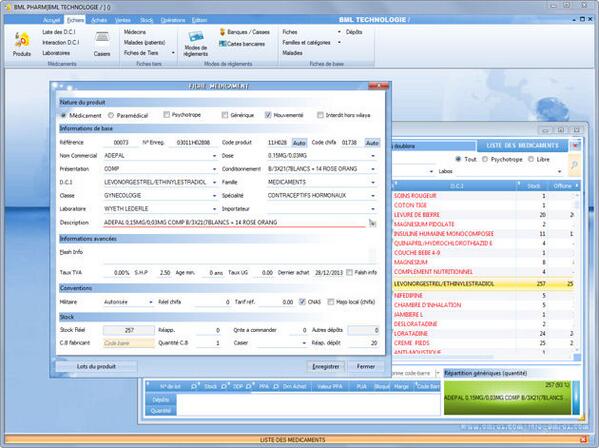Image resolution: width=599 pixels, height=448 pixels.
Task: Open Liste des D.C.I ribbon item
Action: tap(59, 32)
